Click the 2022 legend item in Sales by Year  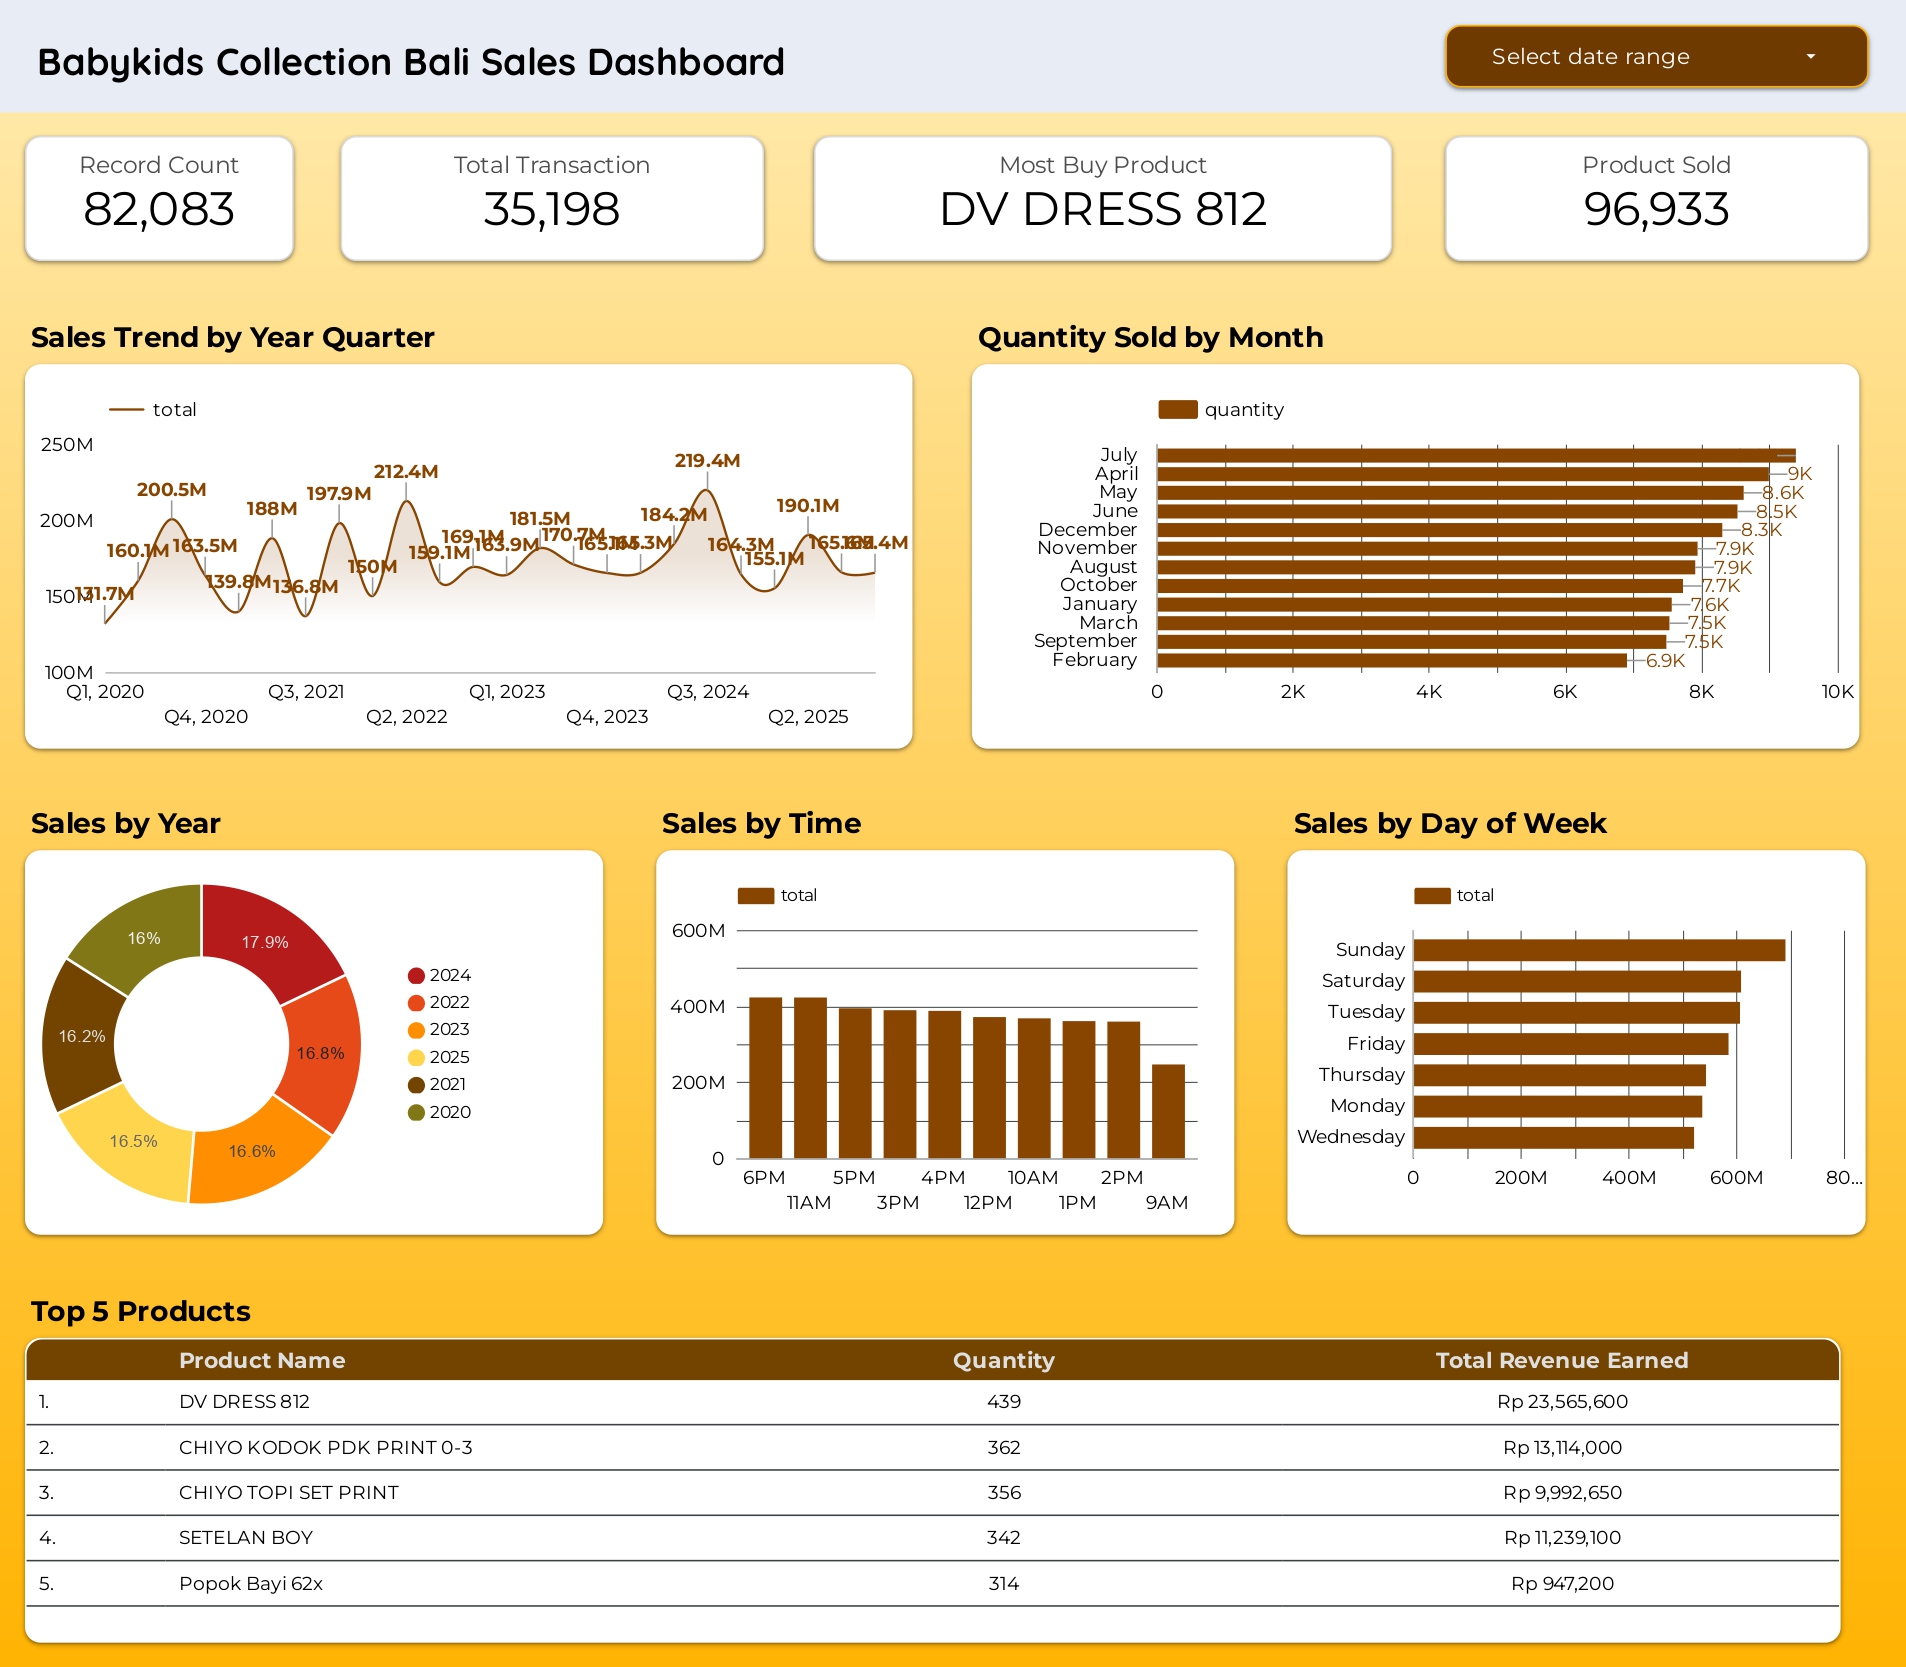click(439, 1002)
